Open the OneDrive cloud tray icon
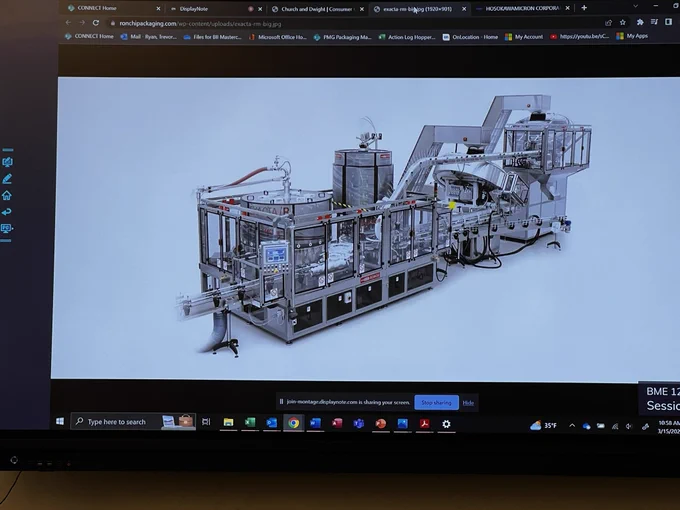 [x=586, y=426]
